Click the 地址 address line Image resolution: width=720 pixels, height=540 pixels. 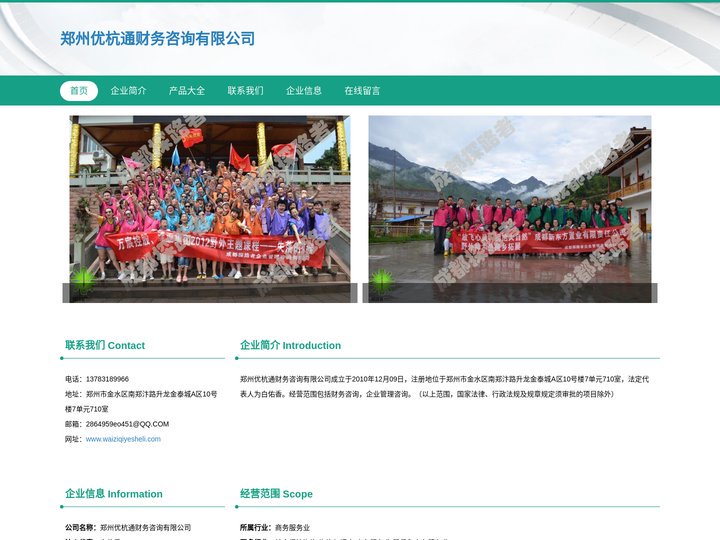pos(141,401)
